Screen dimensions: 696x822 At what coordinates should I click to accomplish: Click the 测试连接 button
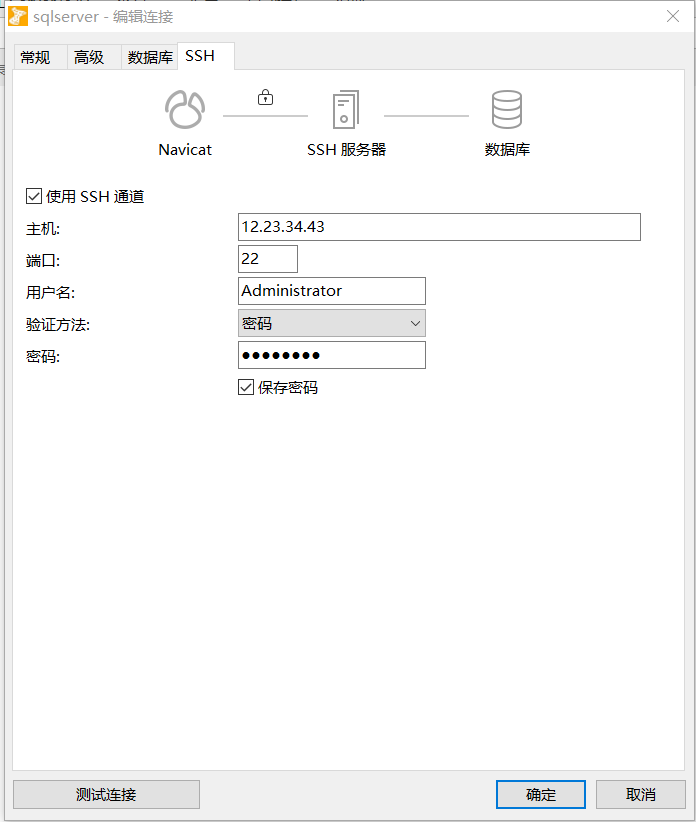106,795
